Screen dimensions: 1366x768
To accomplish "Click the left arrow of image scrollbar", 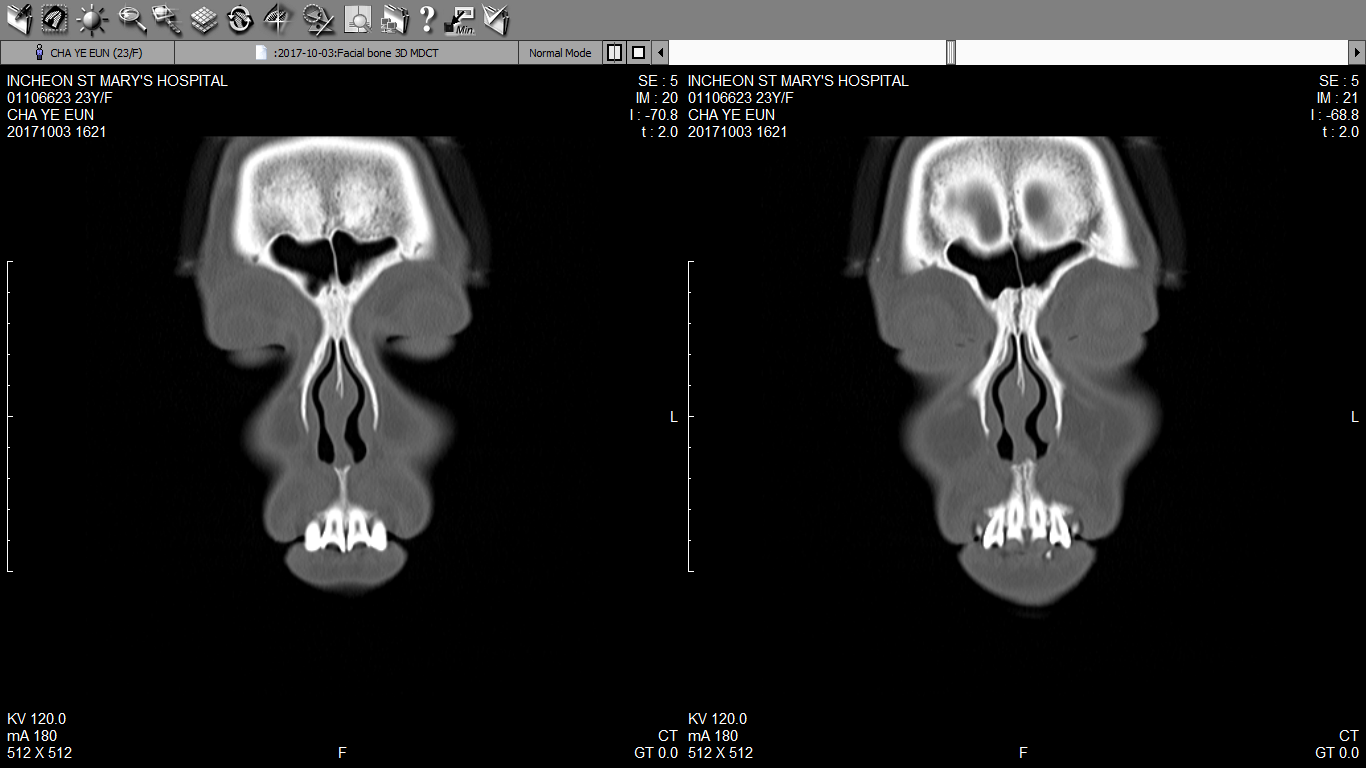I will point(660,52).
